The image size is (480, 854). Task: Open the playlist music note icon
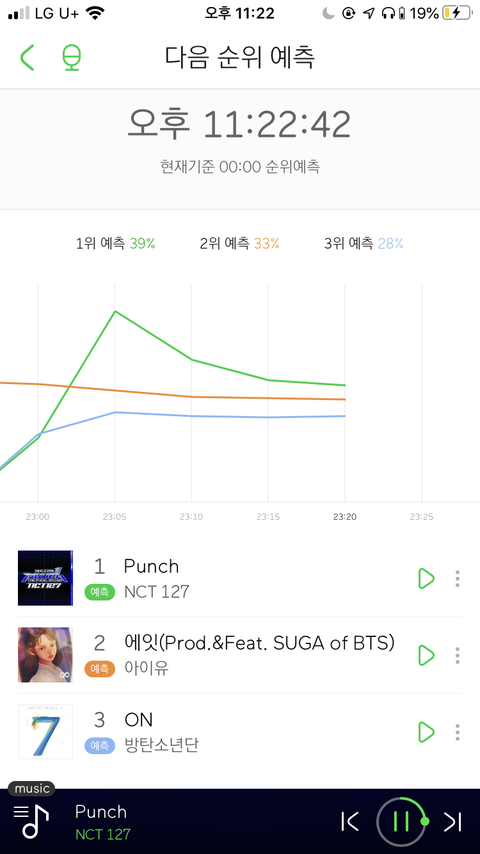click(31, 821)
